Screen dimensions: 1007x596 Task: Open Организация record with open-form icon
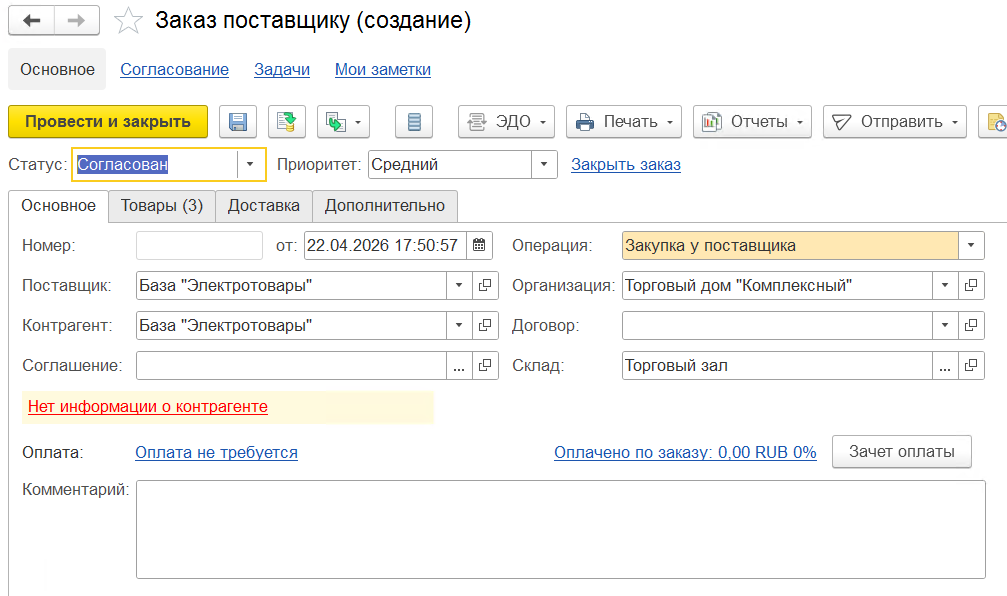(x=971, y=285)
